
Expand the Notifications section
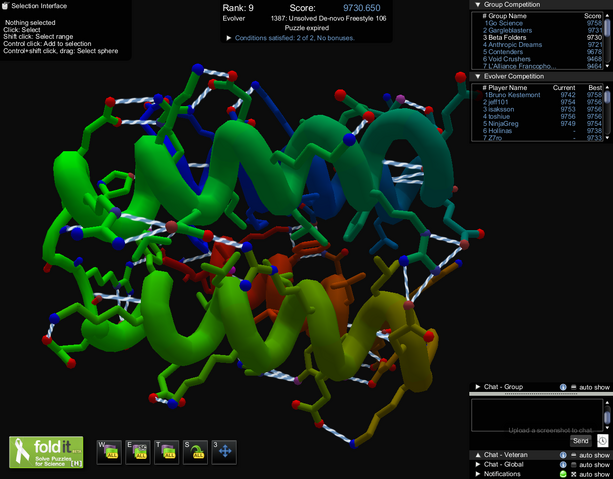click(477, 474)
